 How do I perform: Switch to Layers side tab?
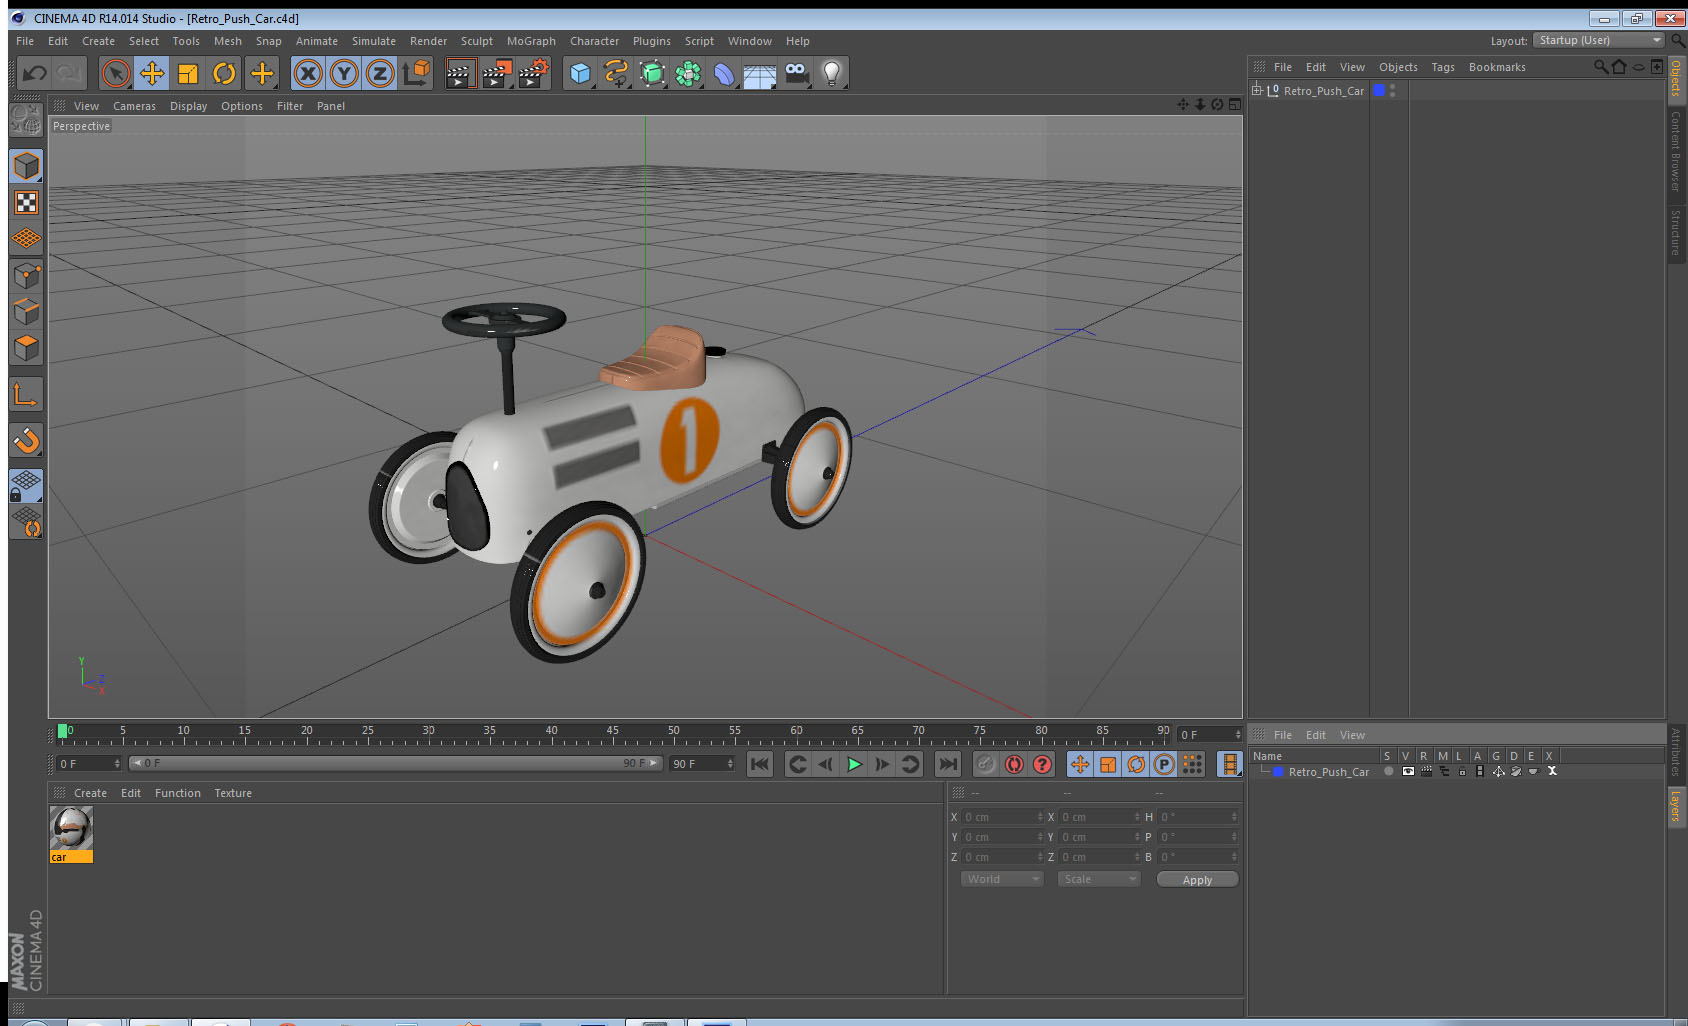point(1676,806)
